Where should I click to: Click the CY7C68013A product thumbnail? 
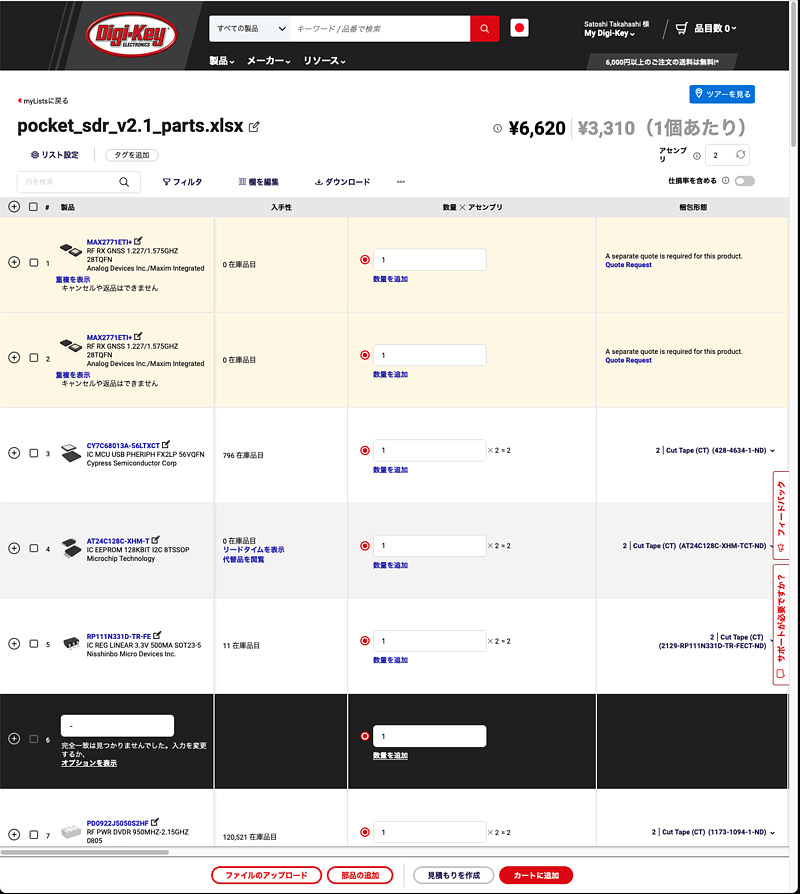pyautogui.click(x=71, y=453)
